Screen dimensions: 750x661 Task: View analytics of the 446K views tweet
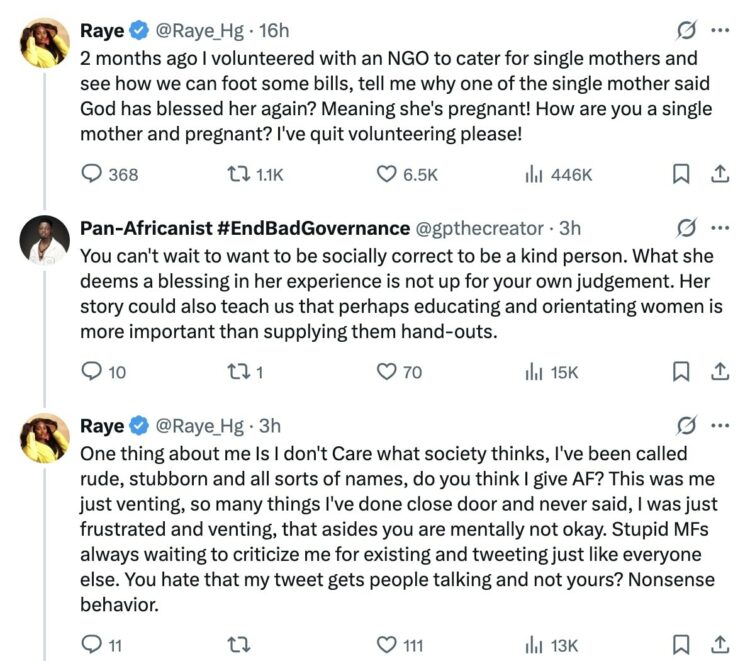click(x=535, y=174)
